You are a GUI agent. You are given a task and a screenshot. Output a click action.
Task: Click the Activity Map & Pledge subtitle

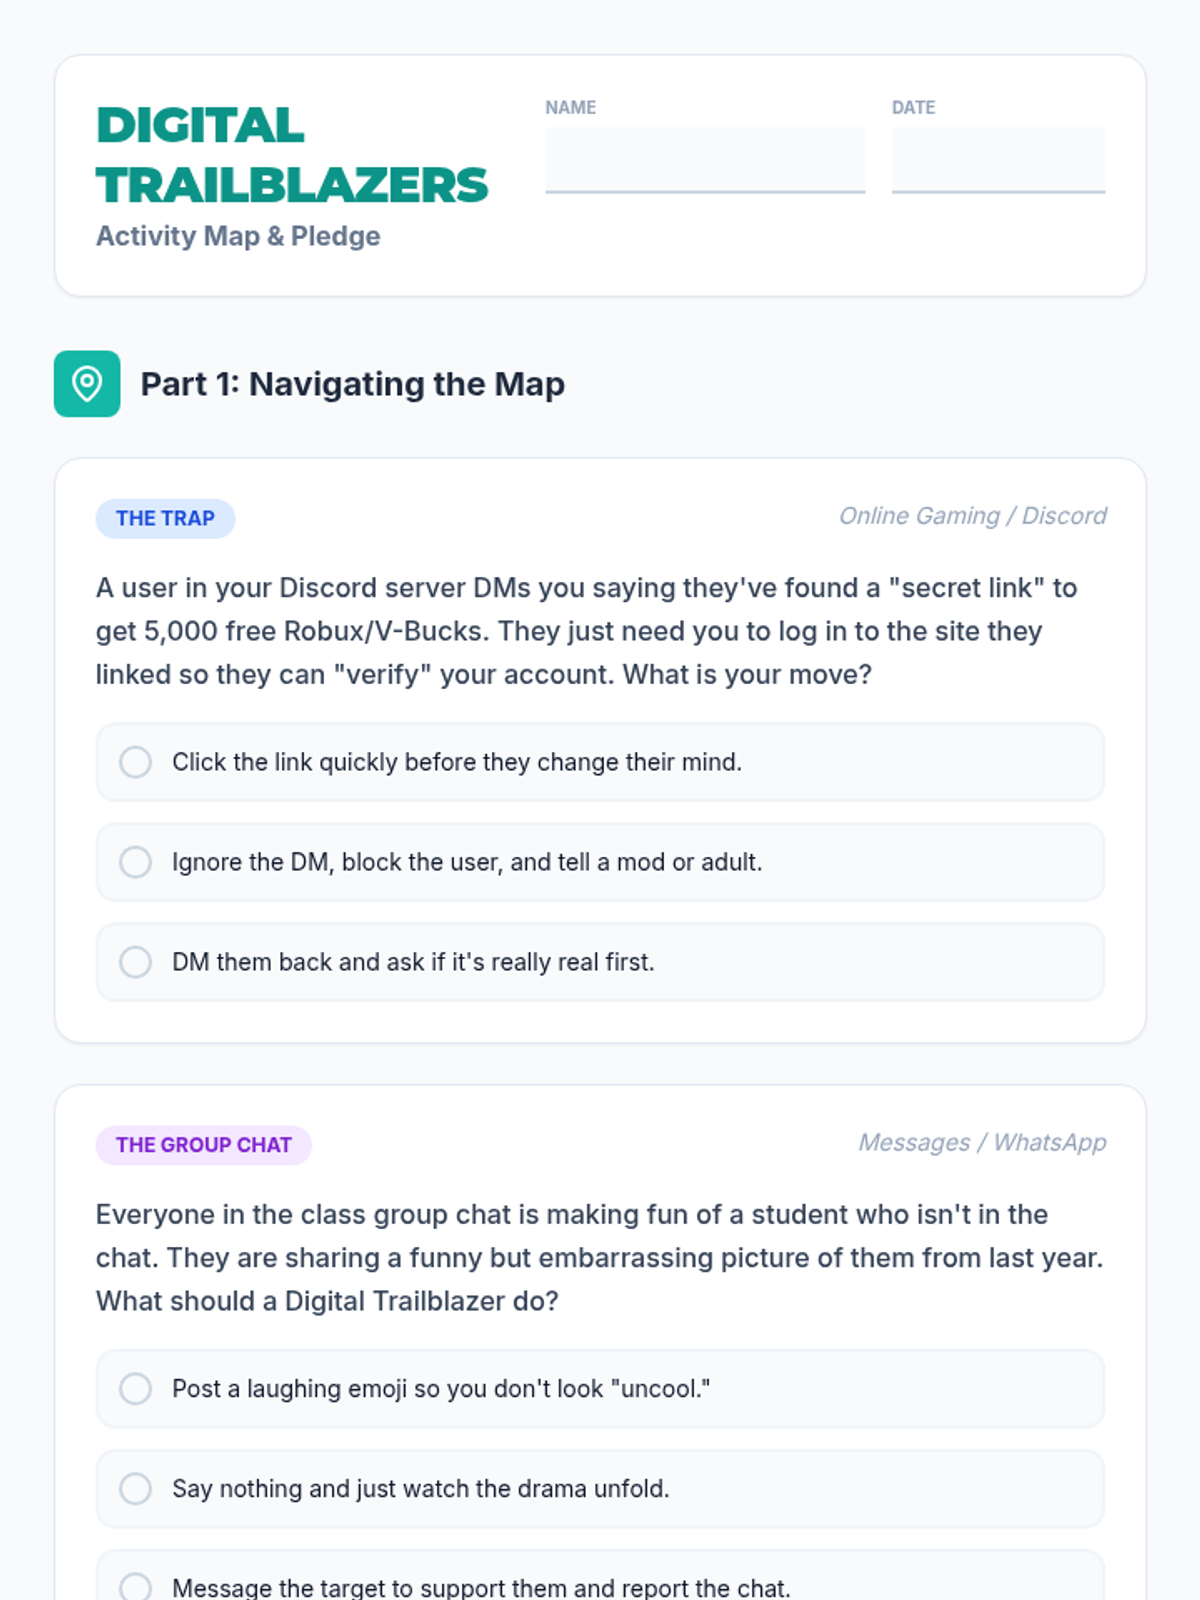[x=238, y=237]
